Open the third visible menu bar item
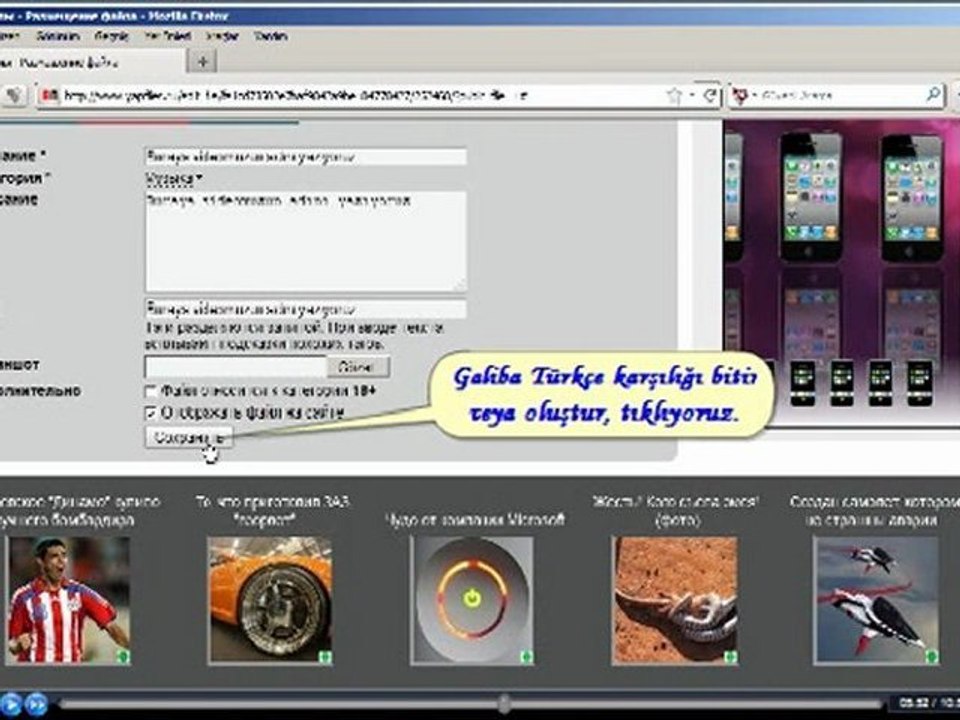This screenshot has height=720, width=960. coord(111,36)
